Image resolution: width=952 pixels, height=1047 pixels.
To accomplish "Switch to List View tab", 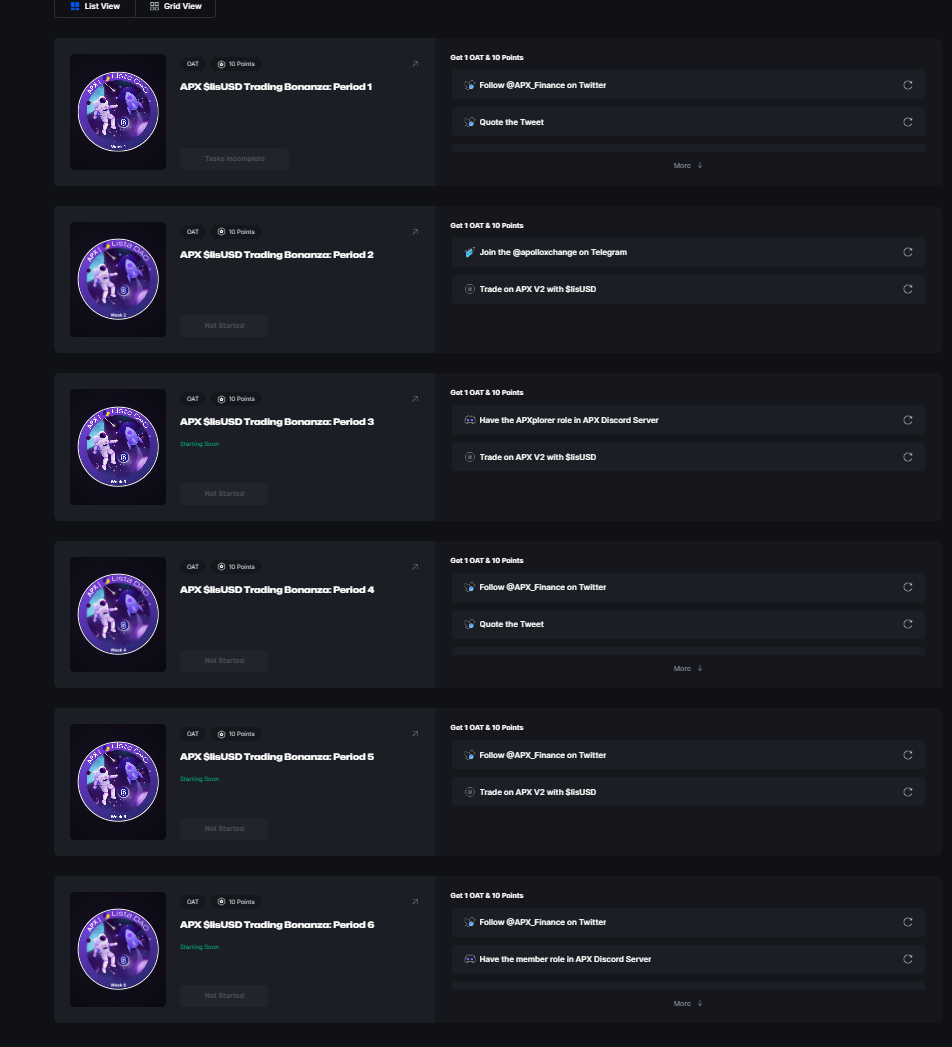I will tap(95, 7).
